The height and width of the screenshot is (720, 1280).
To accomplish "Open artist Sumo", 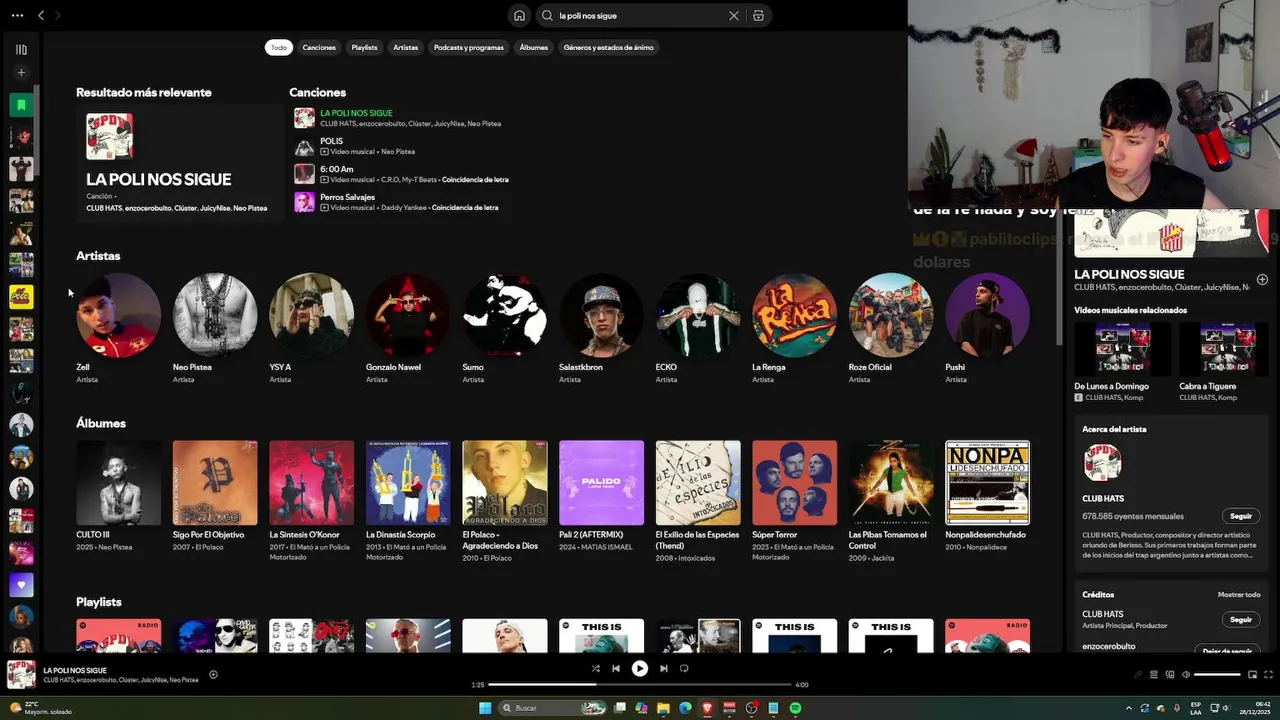I will 505,315.
